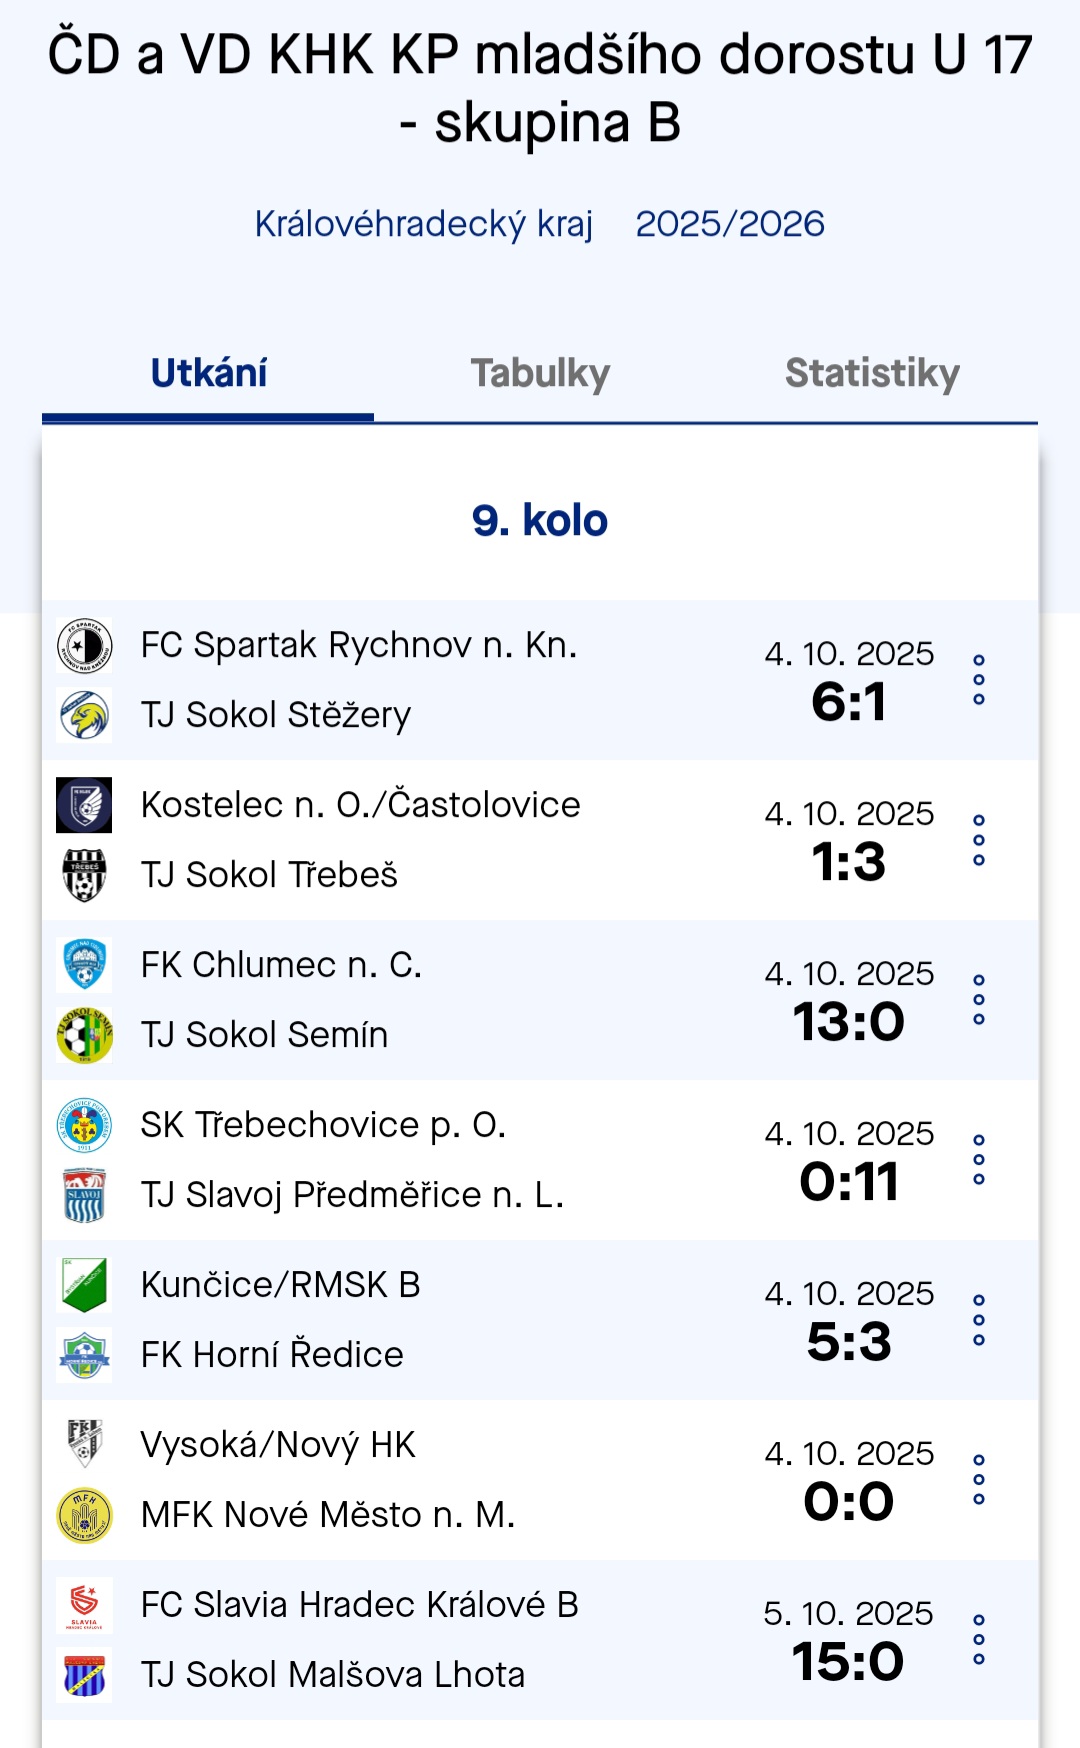The width and height of the screenshot is (1080, 1748).
Task: Switch to the Tabulky tab
Action: coord(540,374)
